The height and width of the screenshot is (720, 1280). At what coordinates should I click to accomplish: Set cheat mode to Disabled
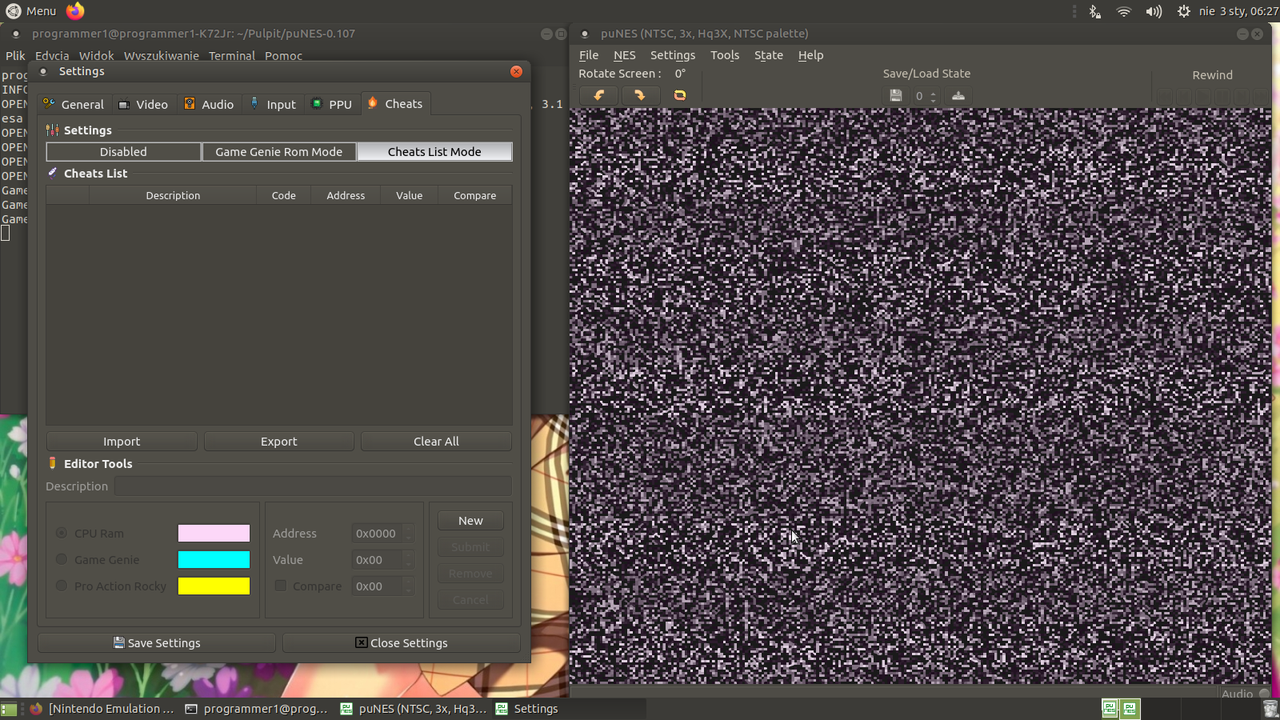point(123,152)
